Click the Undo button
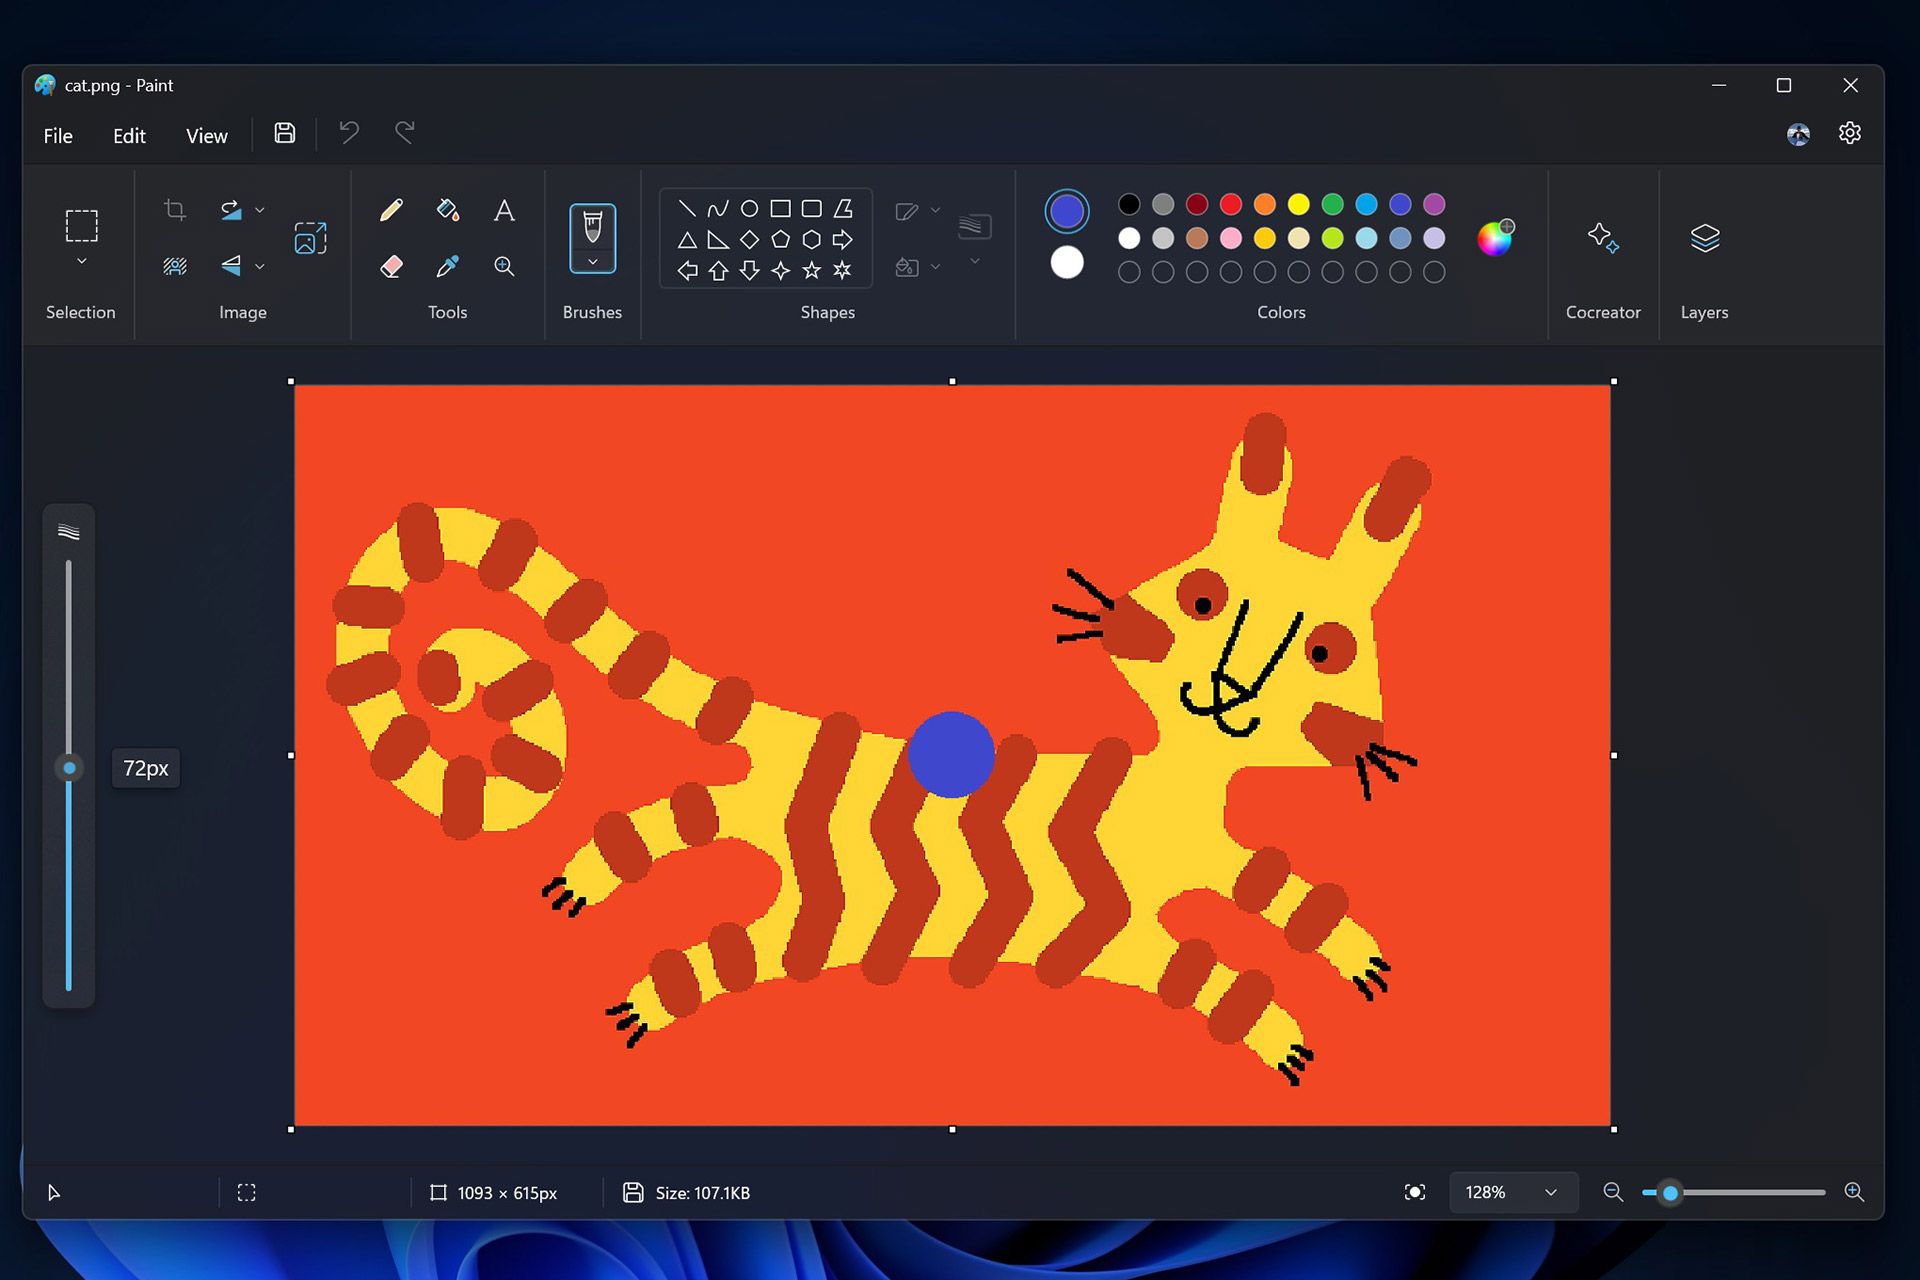 pos(350,134)
